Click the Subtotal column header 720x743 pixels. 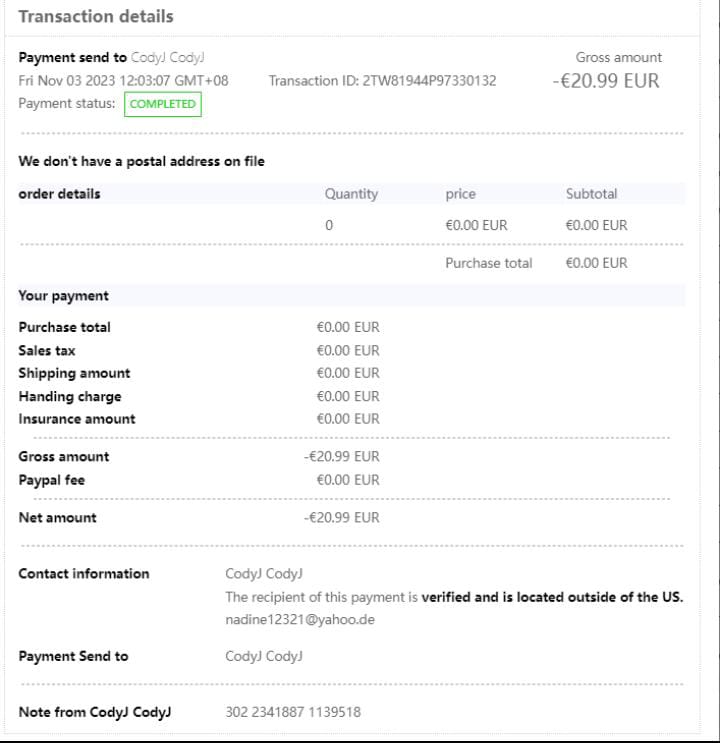[x=591, y=194]
